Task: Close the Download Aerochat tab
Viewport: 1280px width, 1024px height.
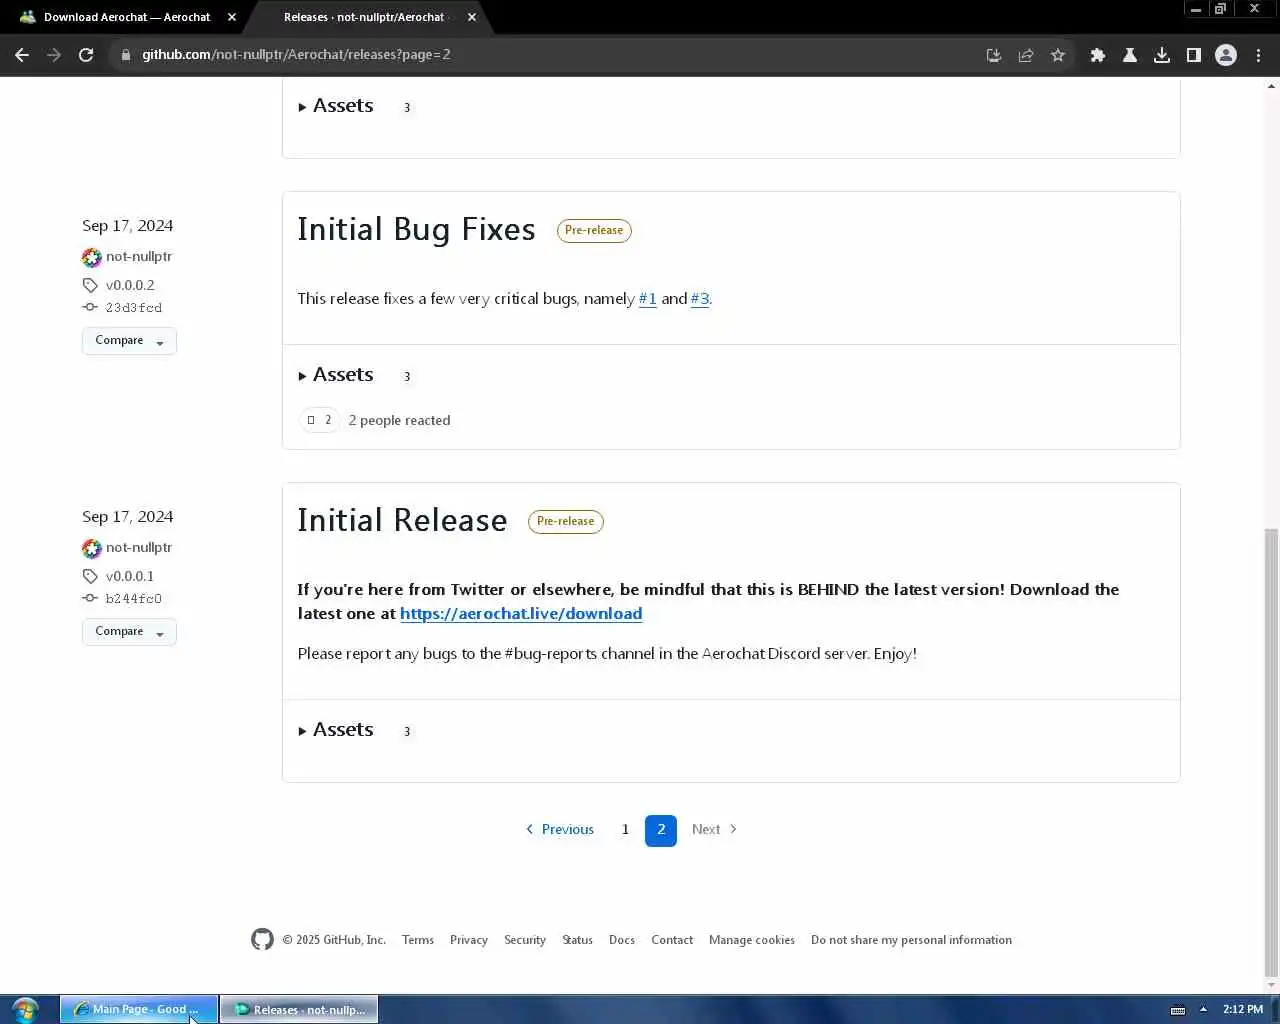Action: [232, 17]
